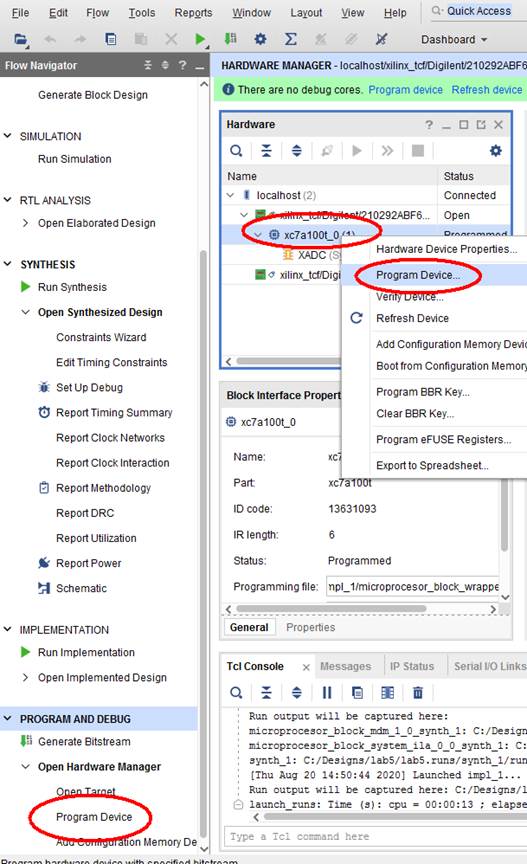The width and height of the screenshot is (527, 864).
Task: Collapse the SYNTHESIS section
Action: point(8,263)
